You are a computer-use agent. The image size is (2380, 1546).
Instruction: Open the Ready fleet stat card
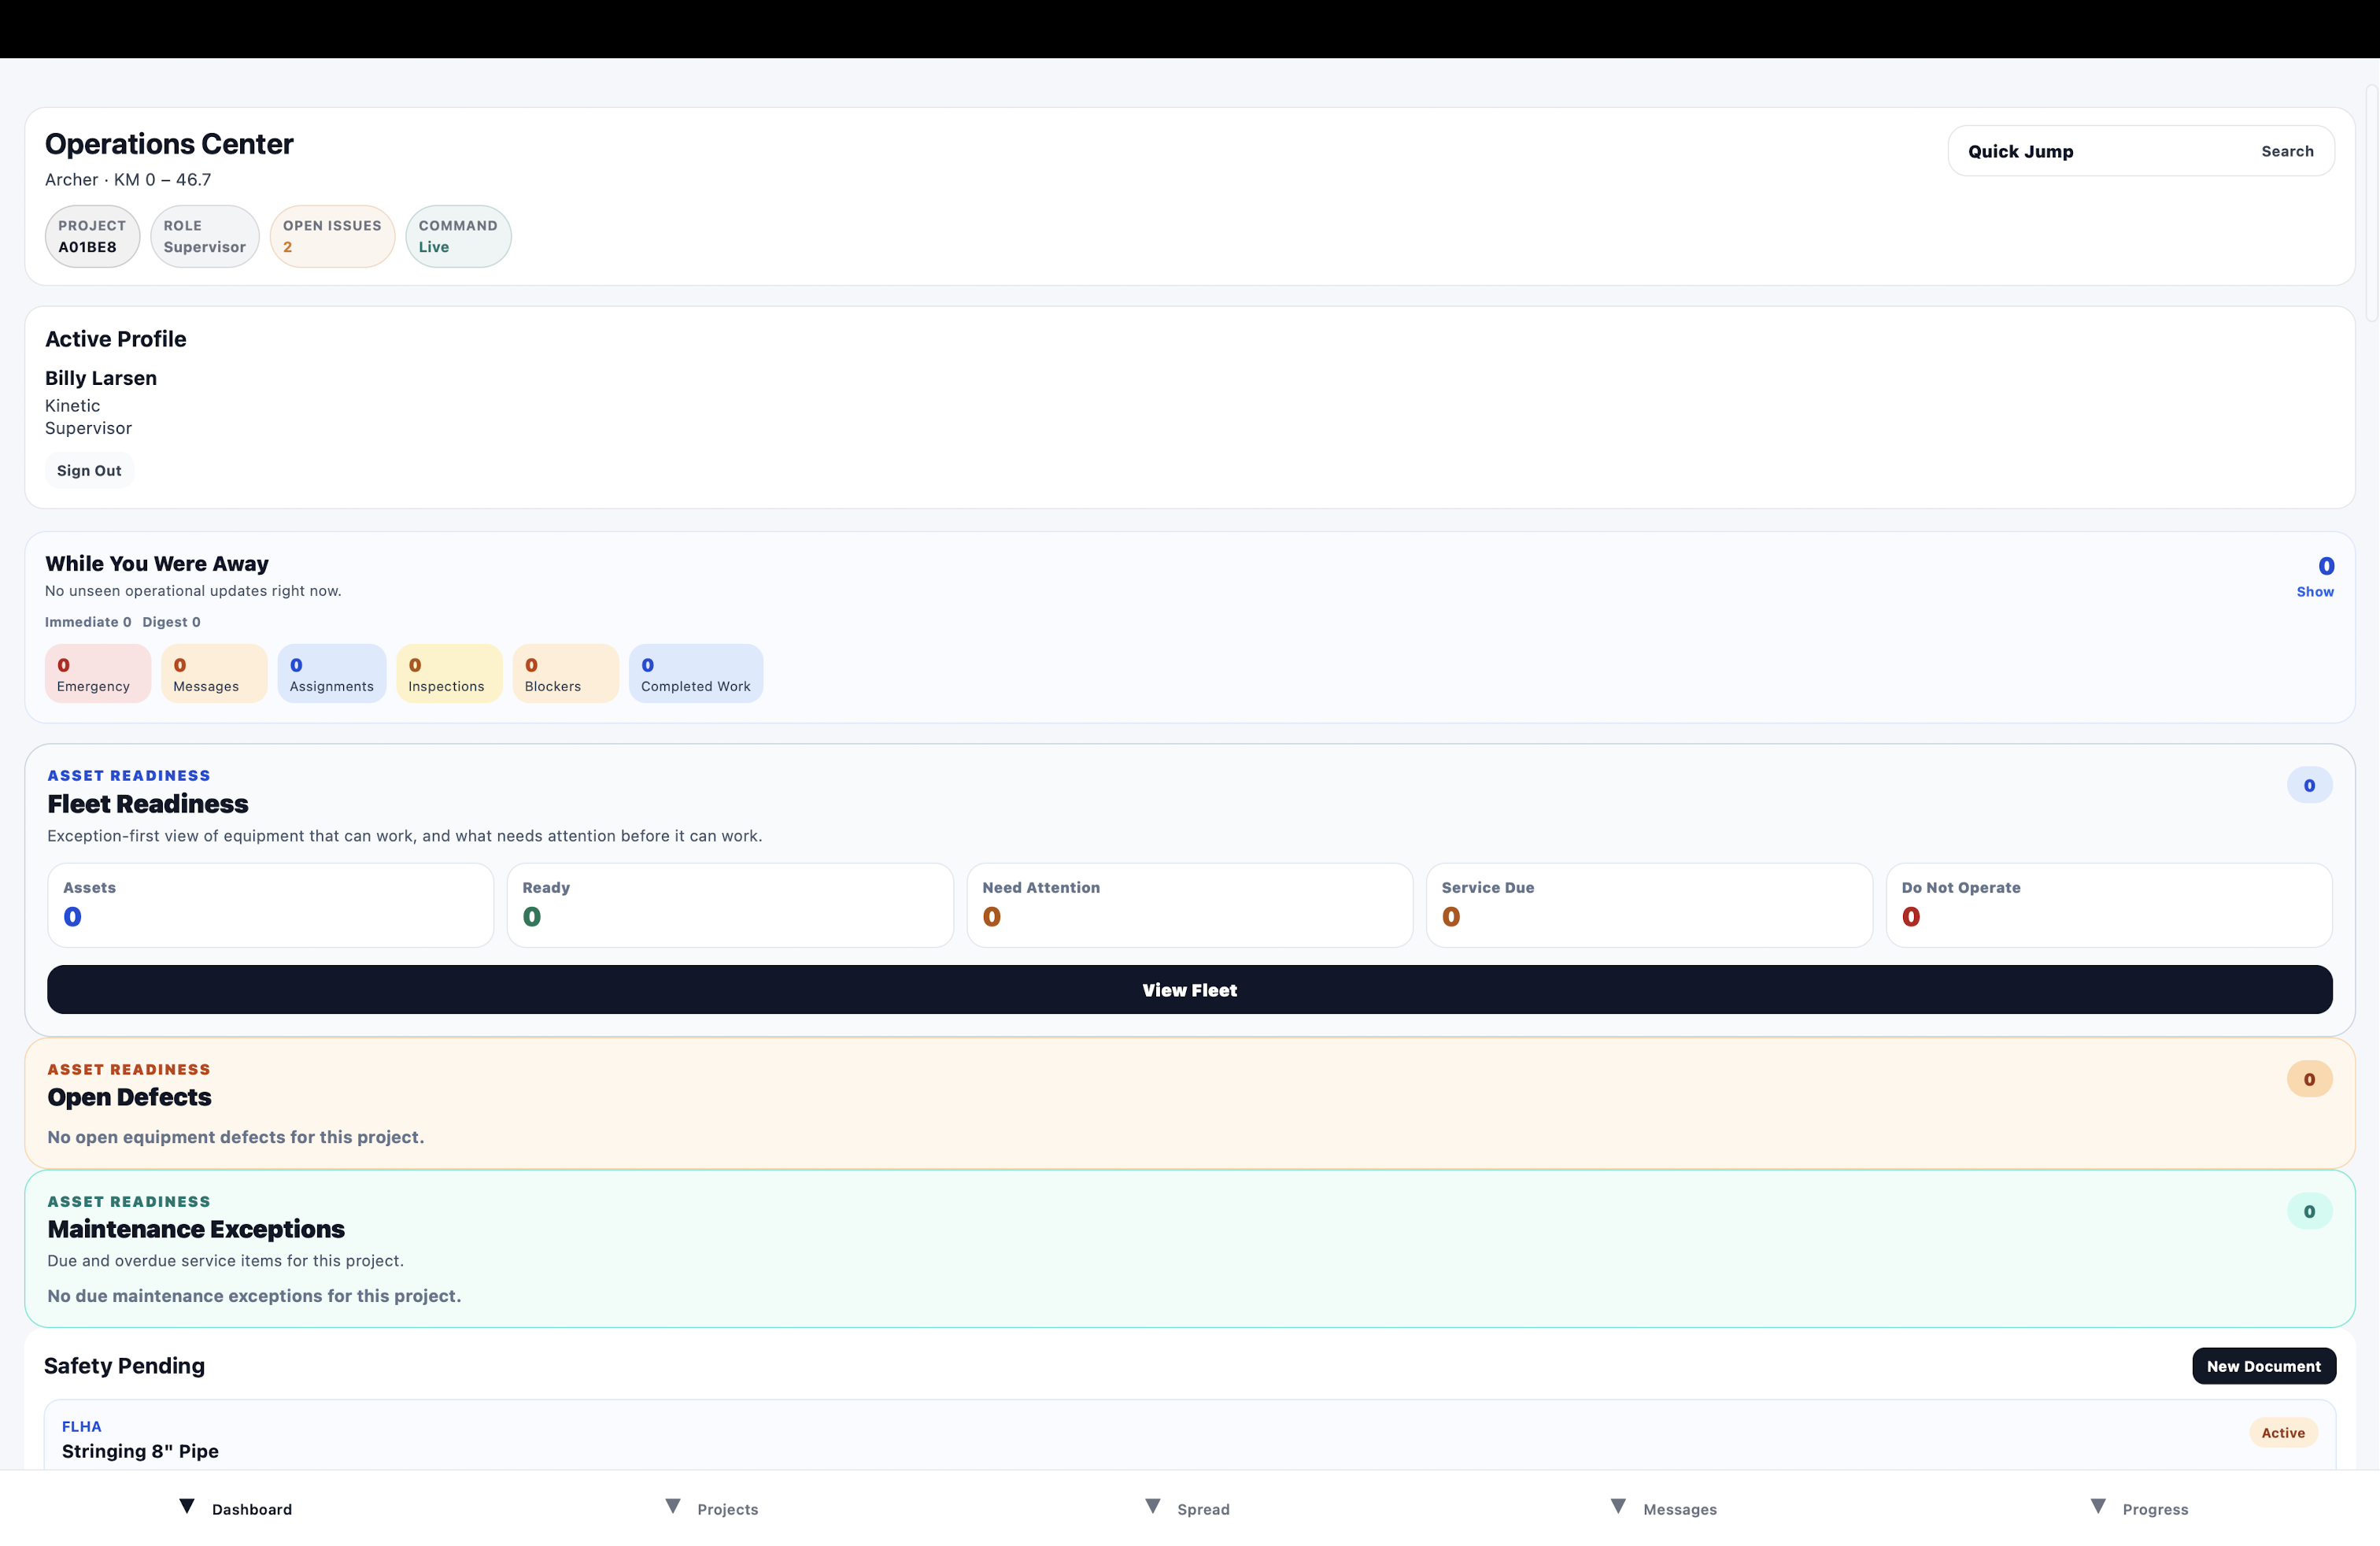[x=730, y=905]
